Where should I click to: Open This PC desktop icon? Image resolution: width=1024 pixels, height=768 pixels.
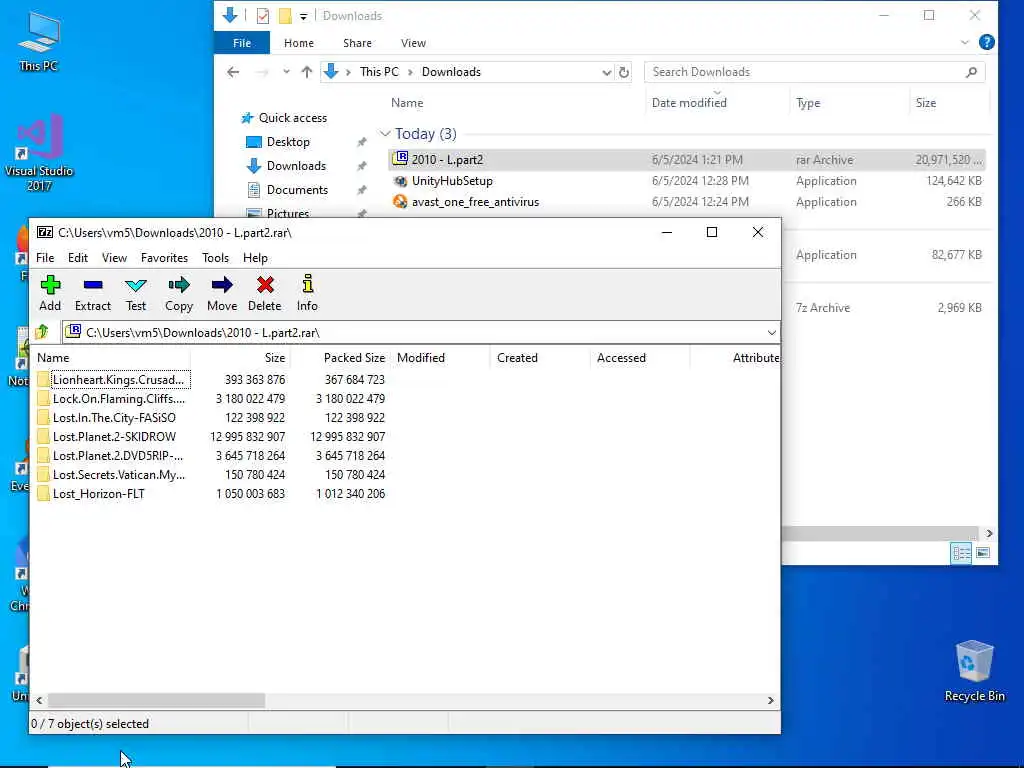[x=39, y=40]
